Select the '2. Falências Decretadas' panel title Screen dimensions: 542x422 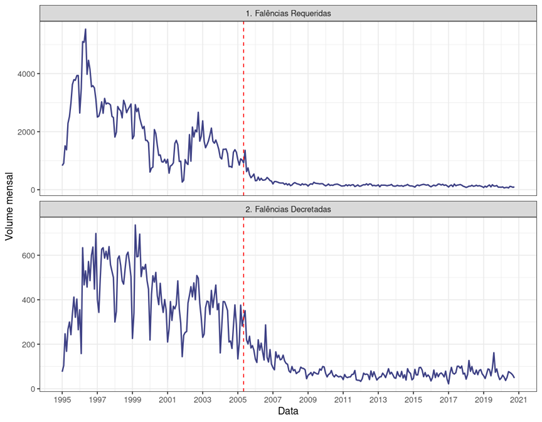point(288,209)
